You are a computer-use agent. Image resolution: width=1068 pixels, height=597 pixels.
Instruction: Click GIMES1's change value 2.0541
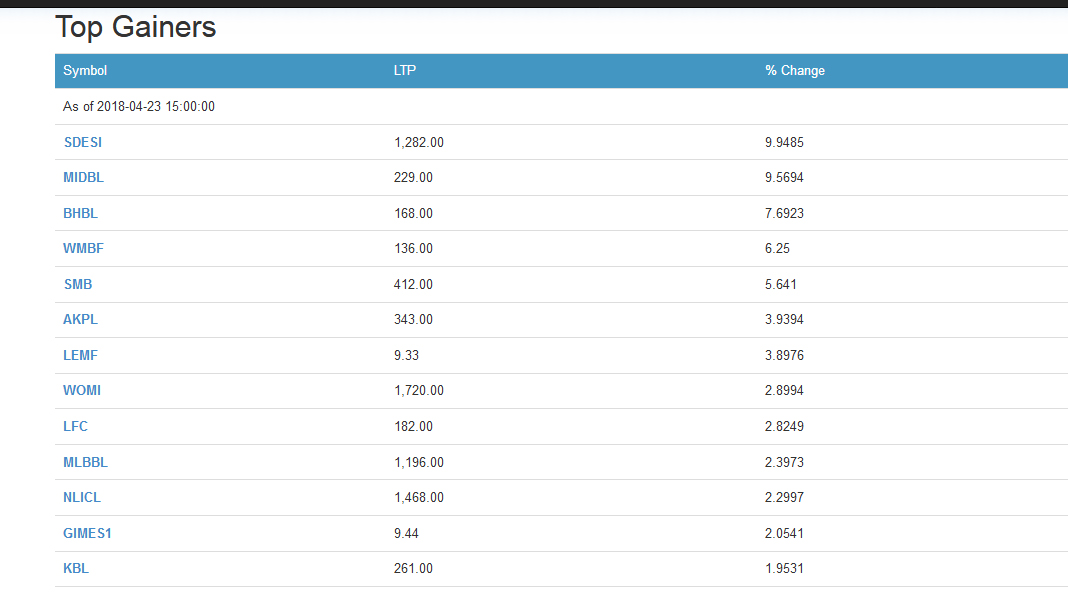click(x=784, y=533)
